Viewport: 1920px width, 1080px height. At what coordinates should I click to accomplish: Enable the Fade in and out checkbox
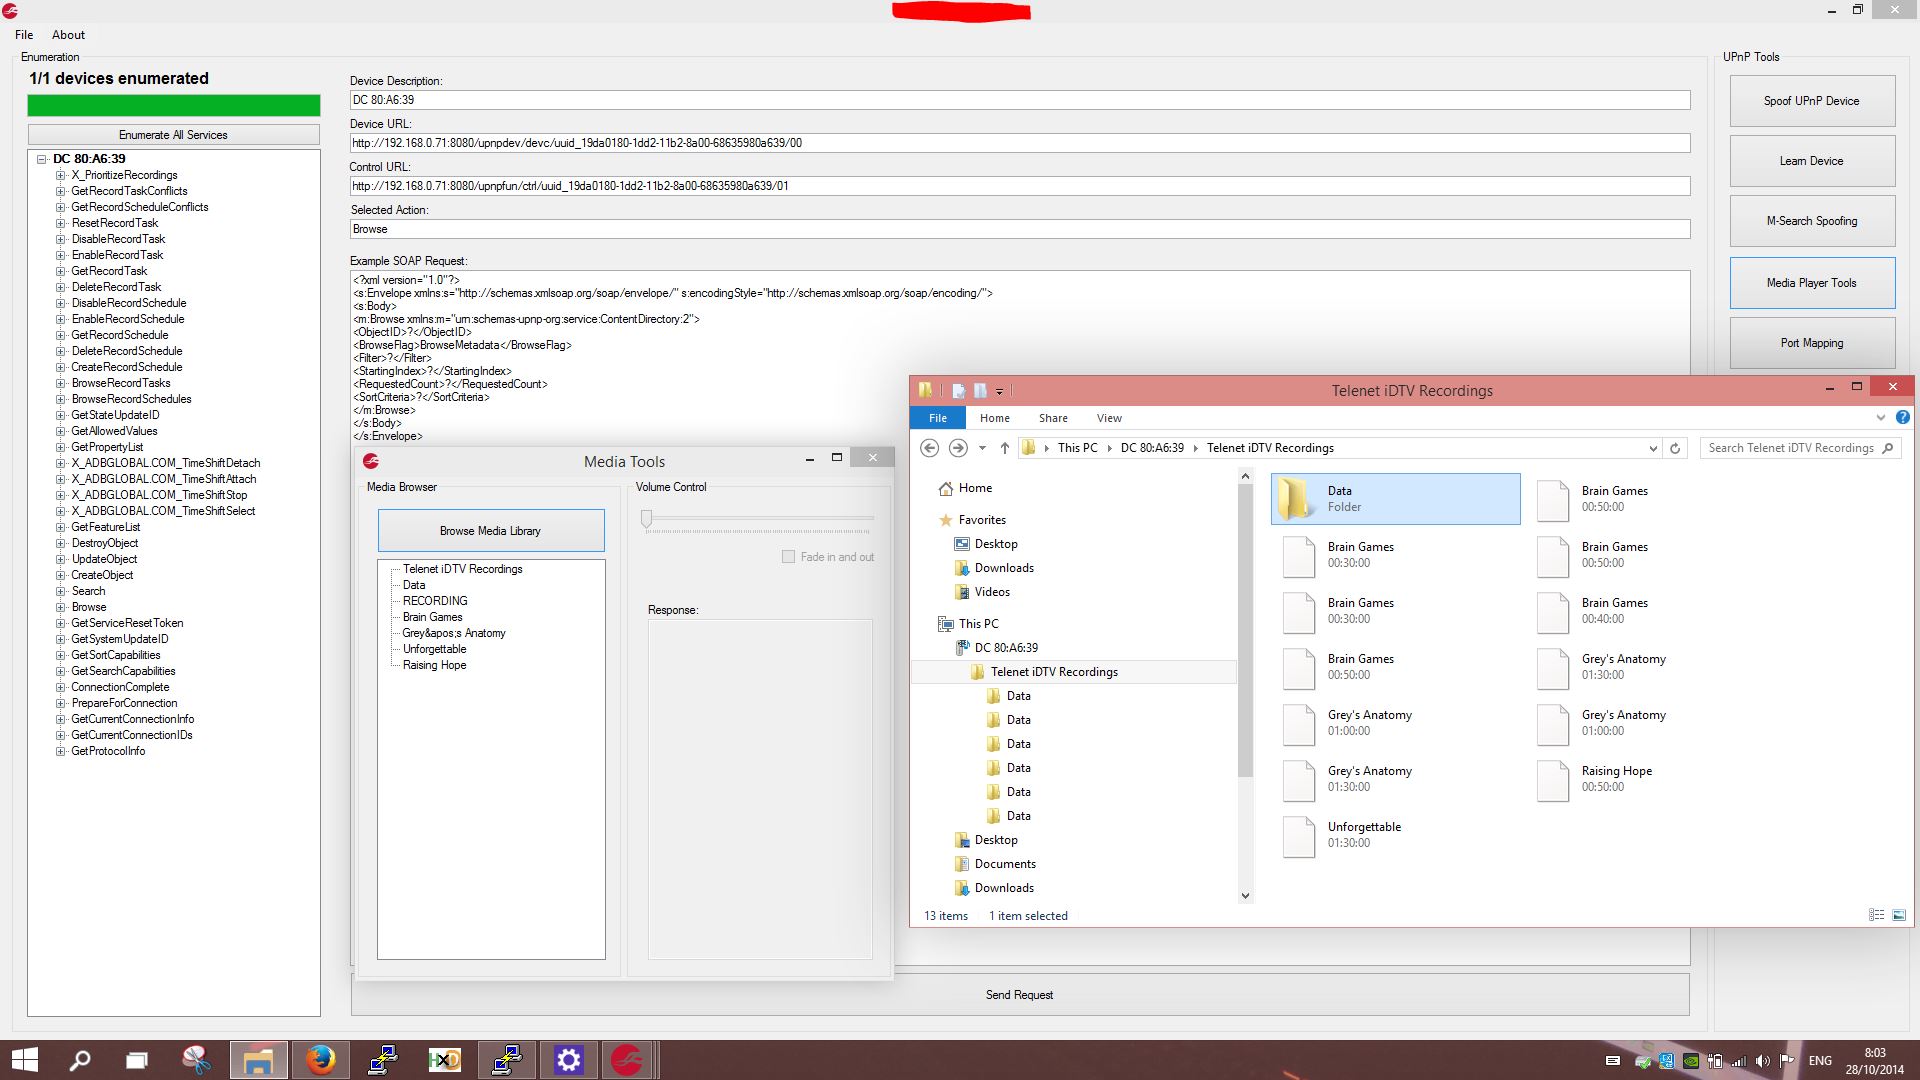coord(788,557)
